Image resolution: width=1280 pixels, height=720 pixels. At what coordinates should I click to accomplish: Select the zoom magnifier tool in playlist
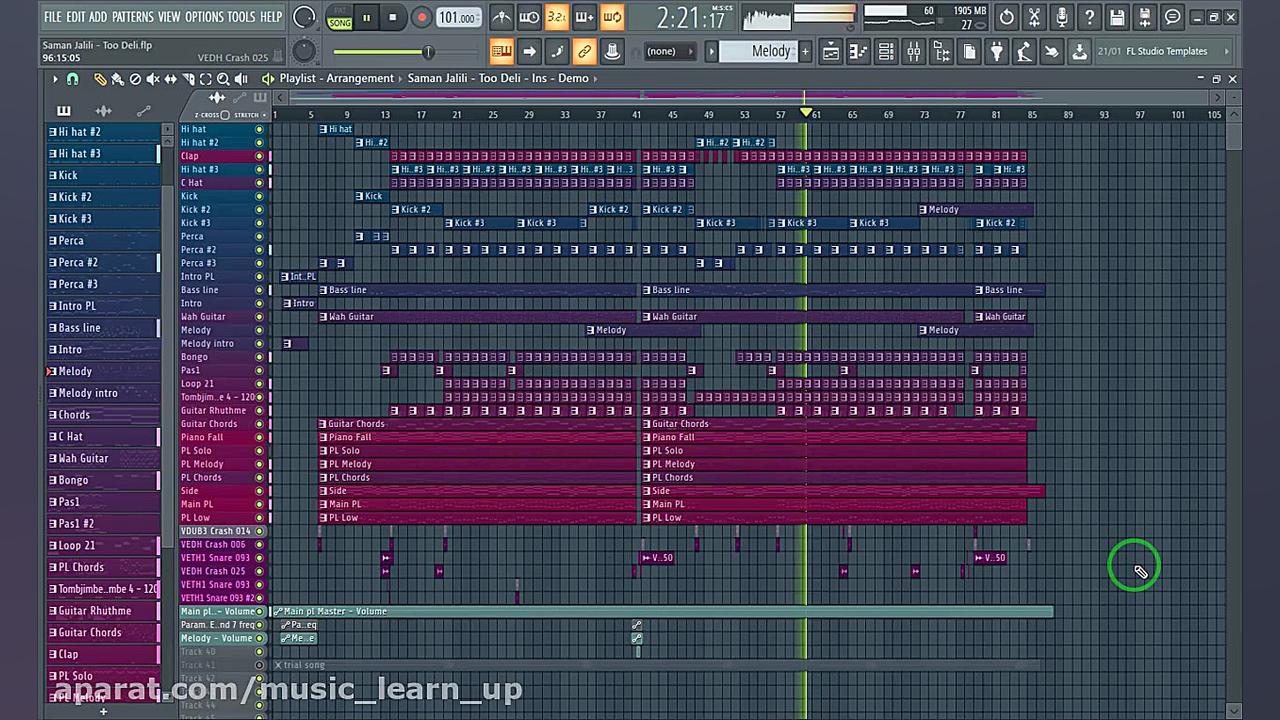pos(223,78)
